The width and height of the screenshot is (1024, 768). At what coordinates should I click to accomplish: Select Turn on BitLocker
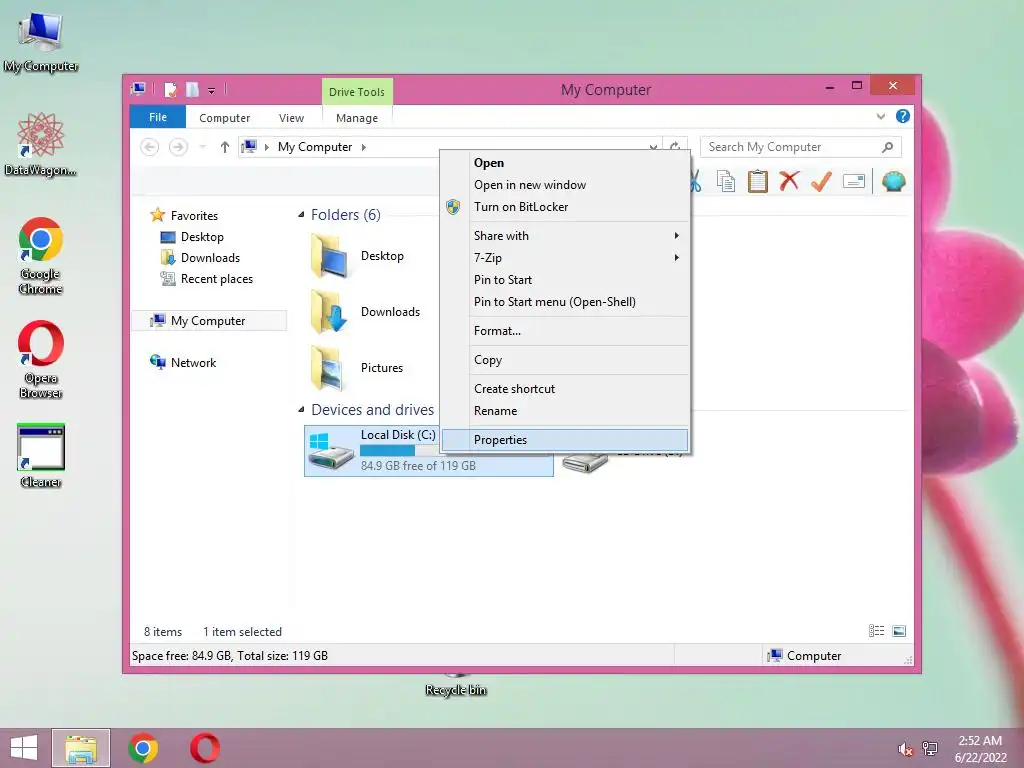566,207
